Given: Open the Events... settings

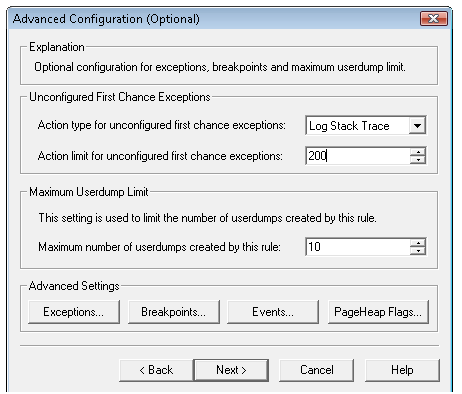Looking at the screenshot, I should (x=273, y=312).
